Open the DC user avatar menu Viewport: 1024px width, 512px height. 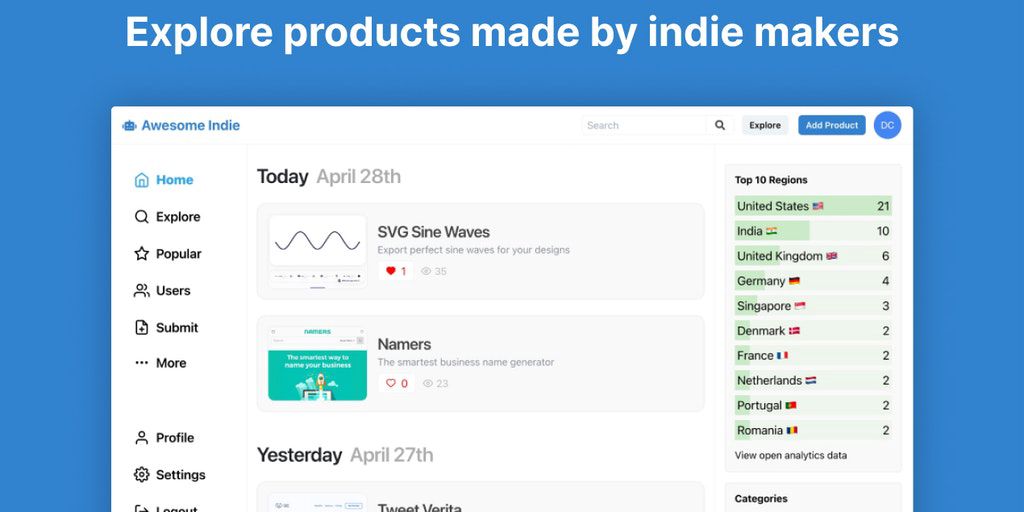pos(887,125)
